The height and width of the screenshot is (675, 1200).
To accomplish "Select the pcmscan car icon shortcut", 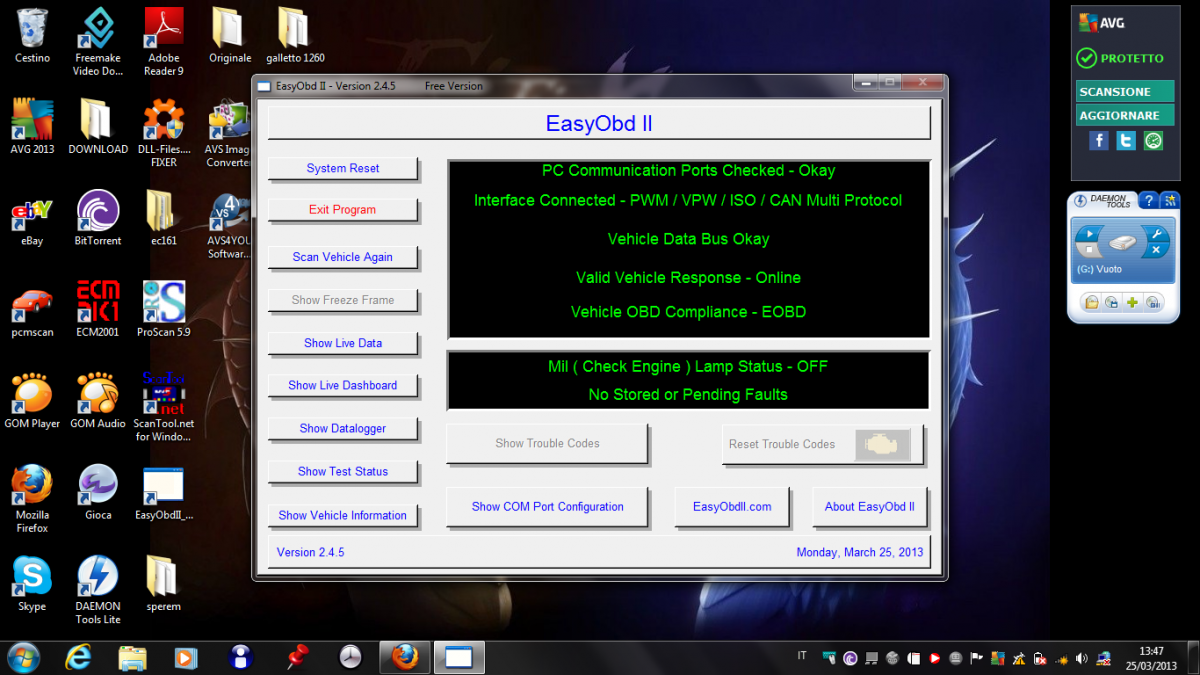I will tap(32, 309).
